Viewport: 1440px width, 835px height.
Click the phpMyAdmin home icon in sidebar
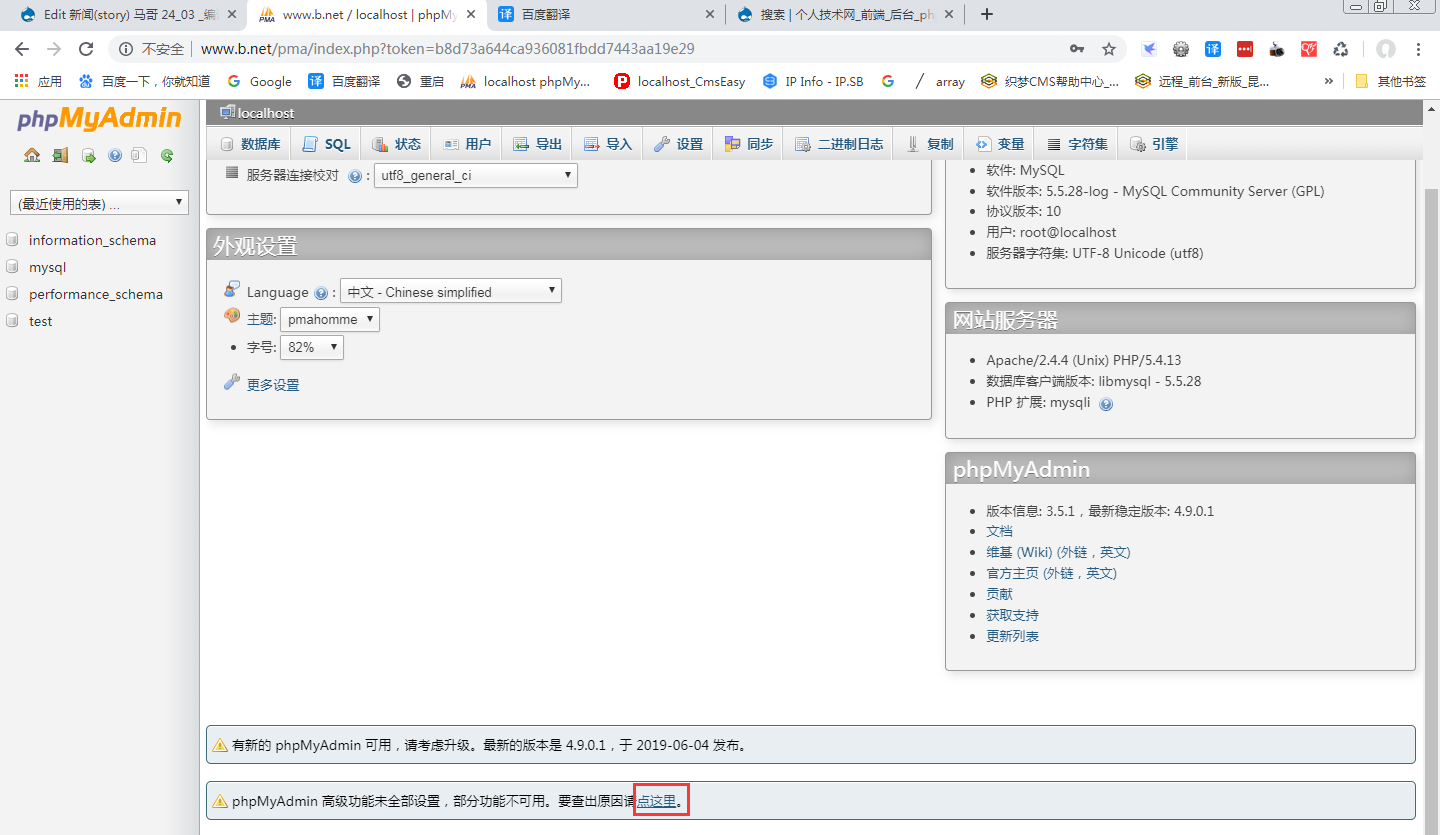32,155
